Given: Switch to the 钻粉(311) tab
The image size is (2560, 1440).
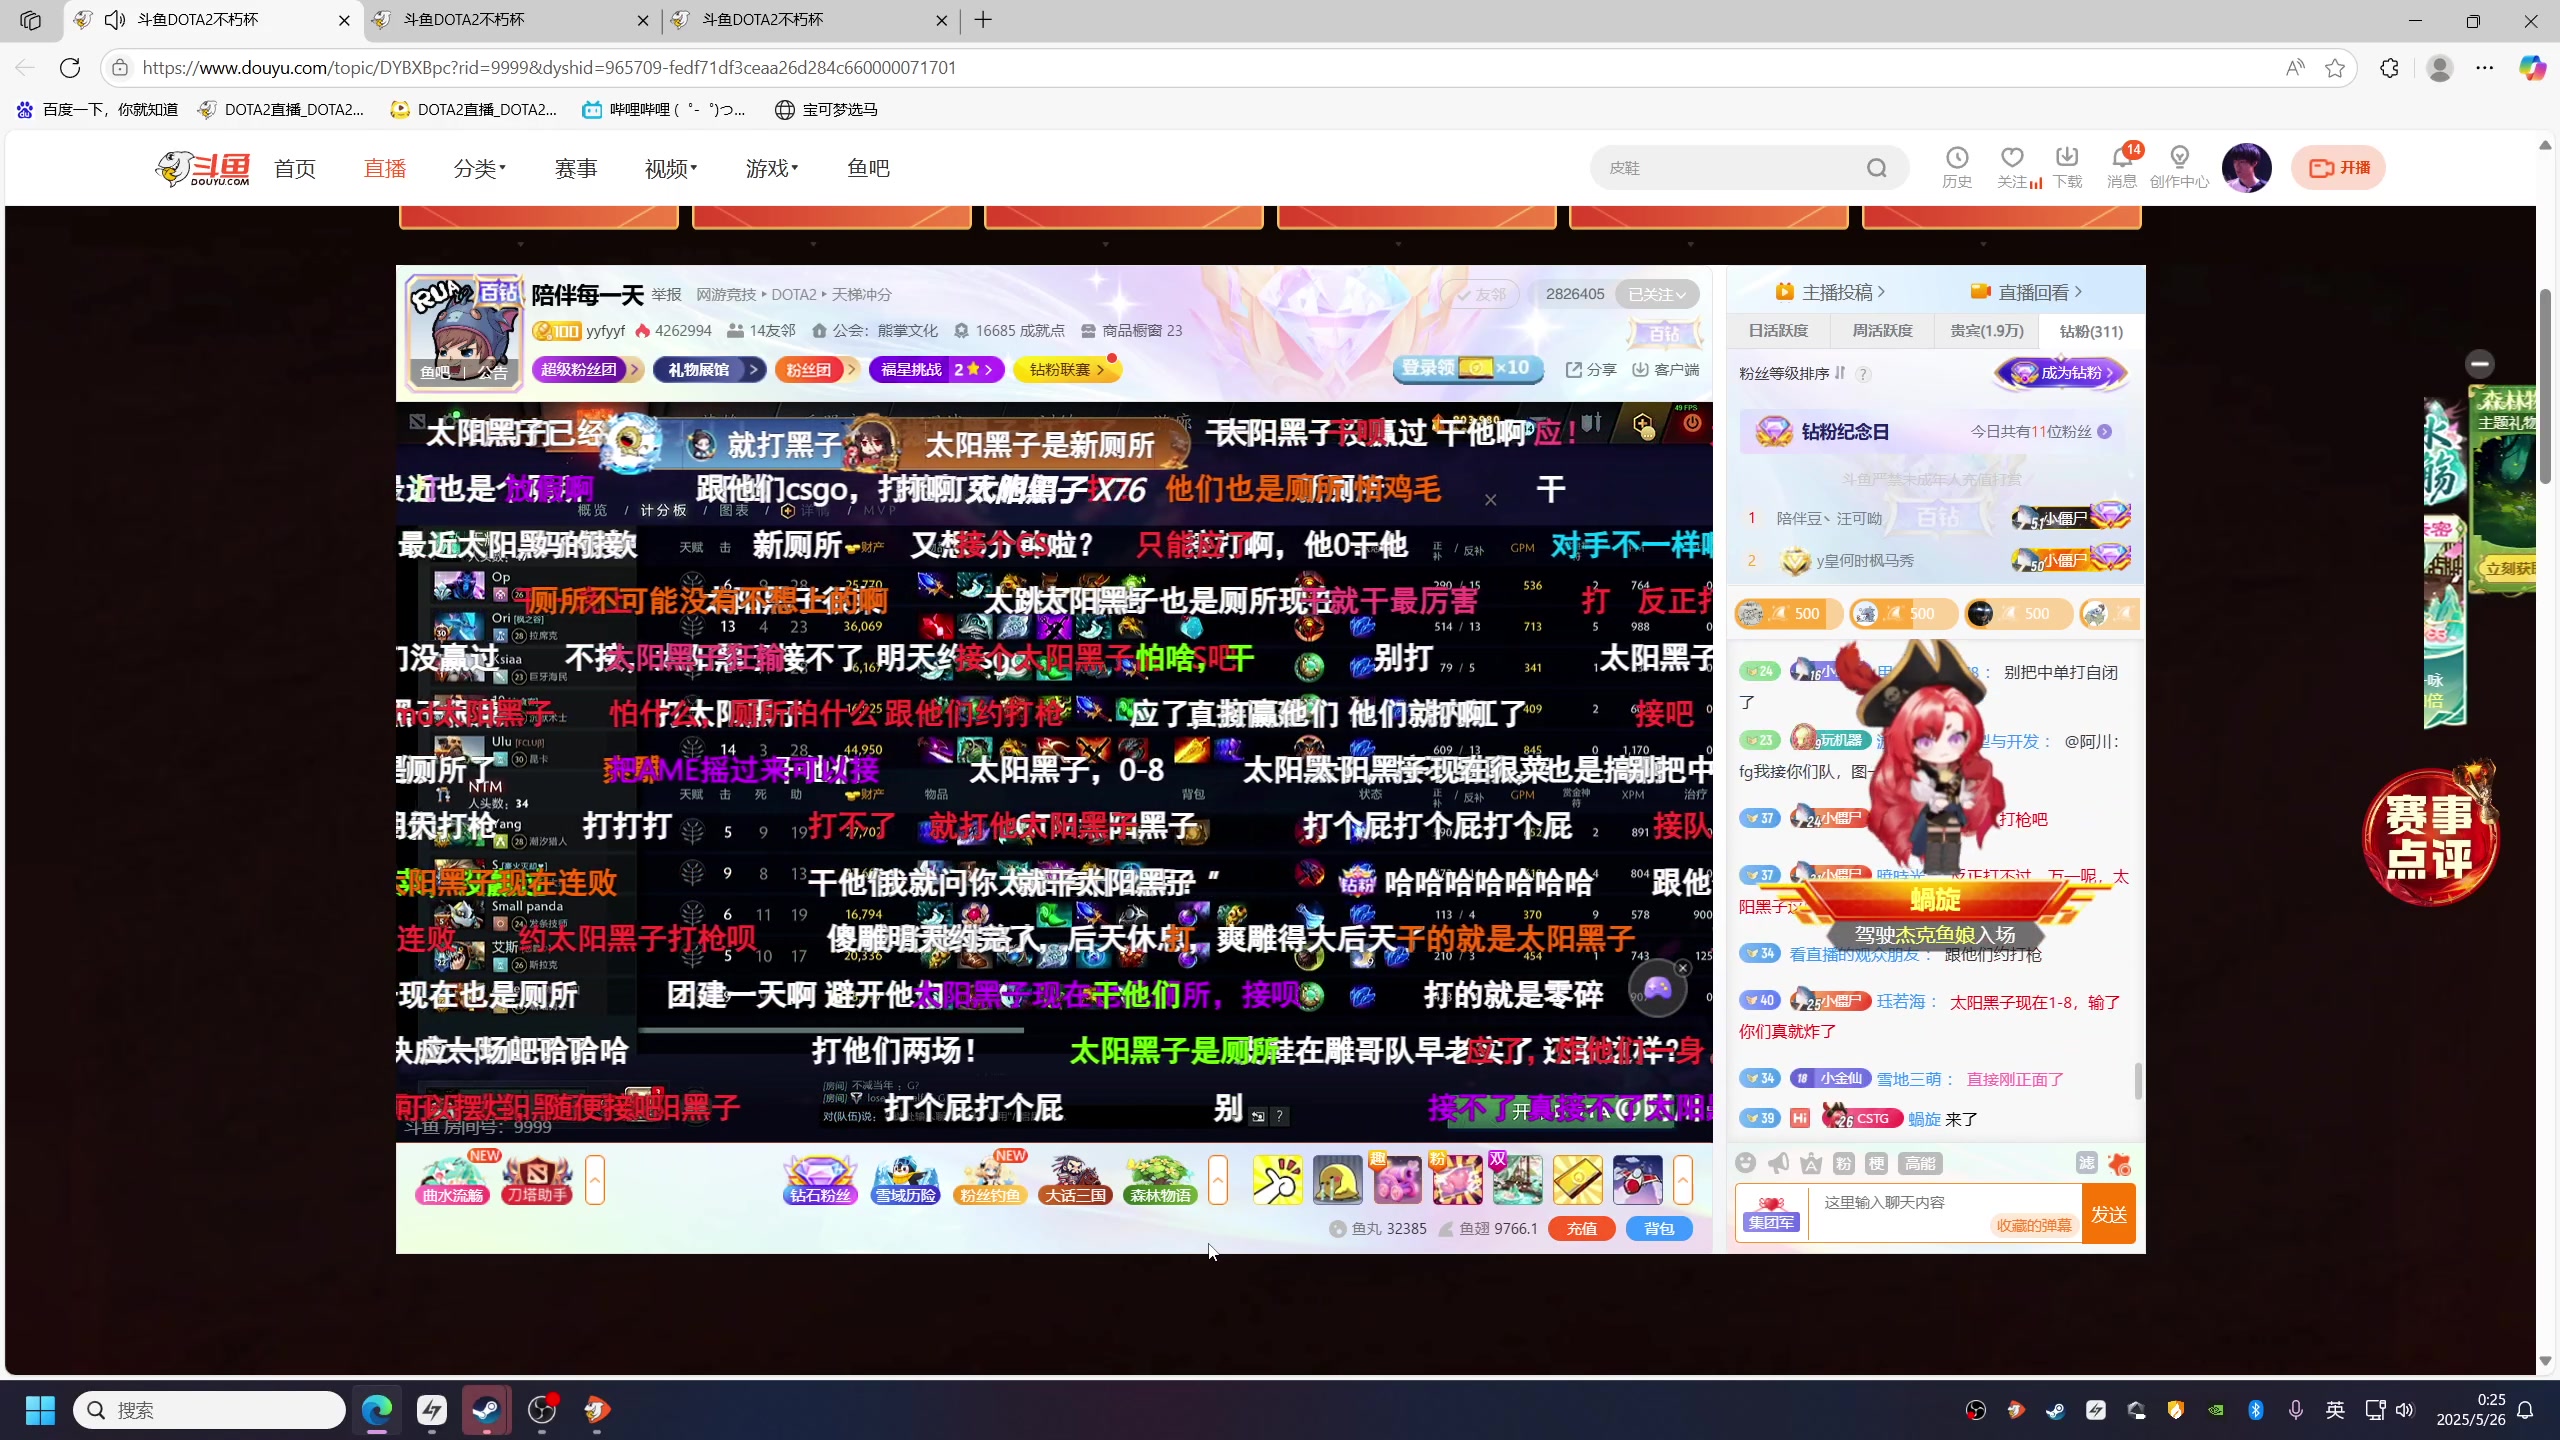Looking at the screenshot, I should (2091, 331).
